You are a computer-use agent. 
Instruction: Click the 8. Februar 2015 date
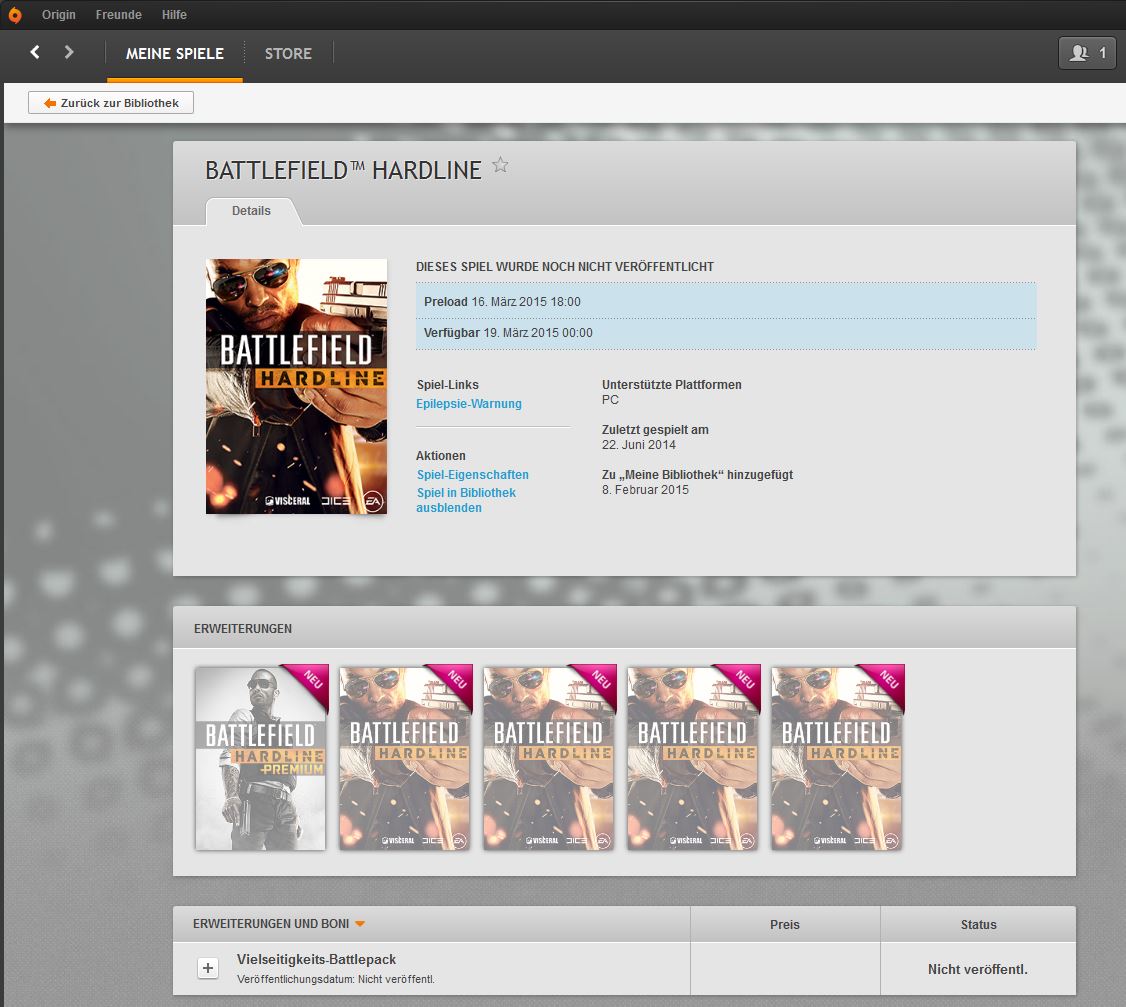click(645, 490)
